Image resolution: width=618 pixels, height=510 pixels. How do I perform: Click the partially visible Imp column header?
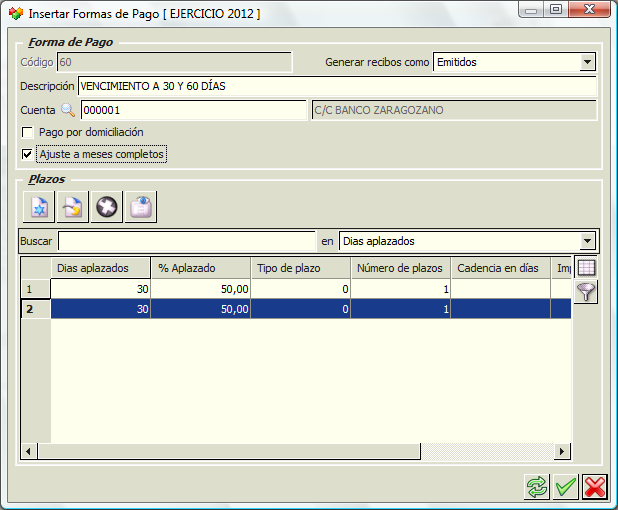tap(561, 268)
